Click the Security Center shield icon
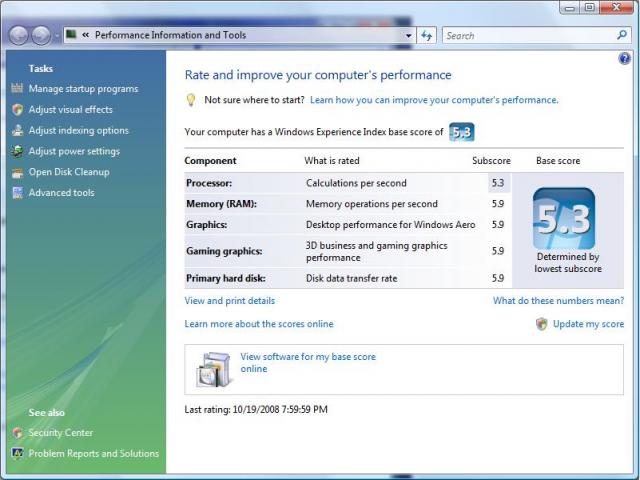 (17, 433)
